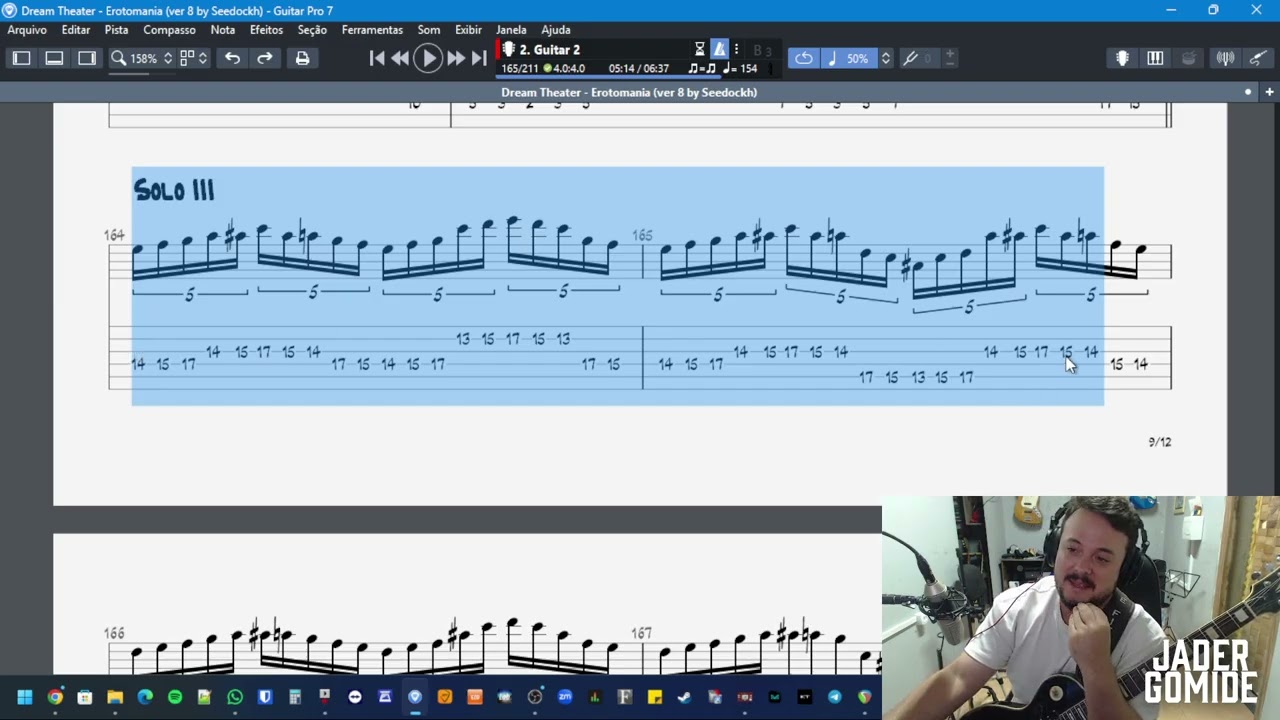The height and width of the screenshot is (720, 1280).
Task: Open the Efeitos menu
Action: tap(266, 30)
